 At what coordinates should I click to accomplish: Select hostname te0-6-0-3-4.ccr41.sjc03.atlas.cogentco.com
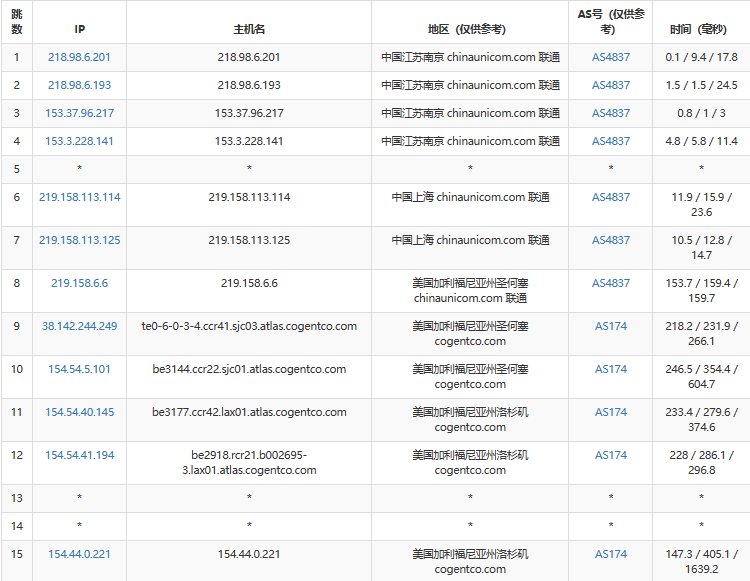click(249, 326)
